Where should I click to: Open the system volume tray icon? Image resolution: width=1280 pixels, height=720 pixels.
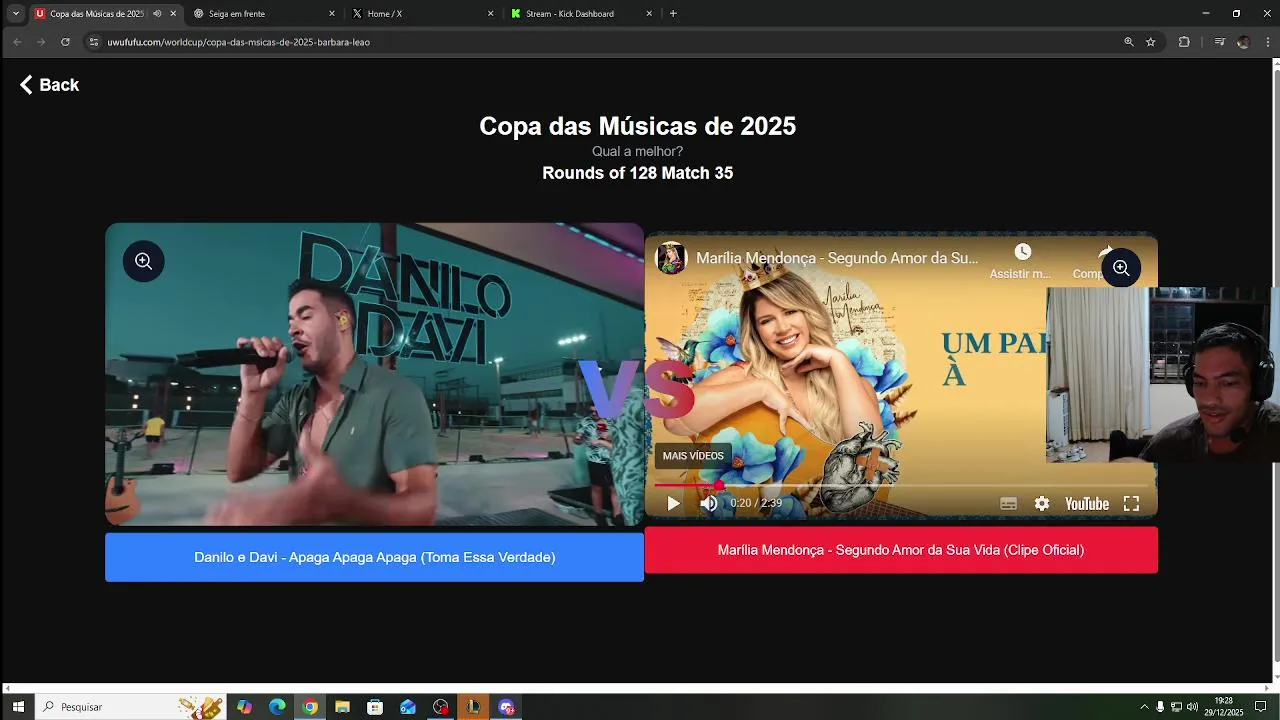(x=1192, y=707)
